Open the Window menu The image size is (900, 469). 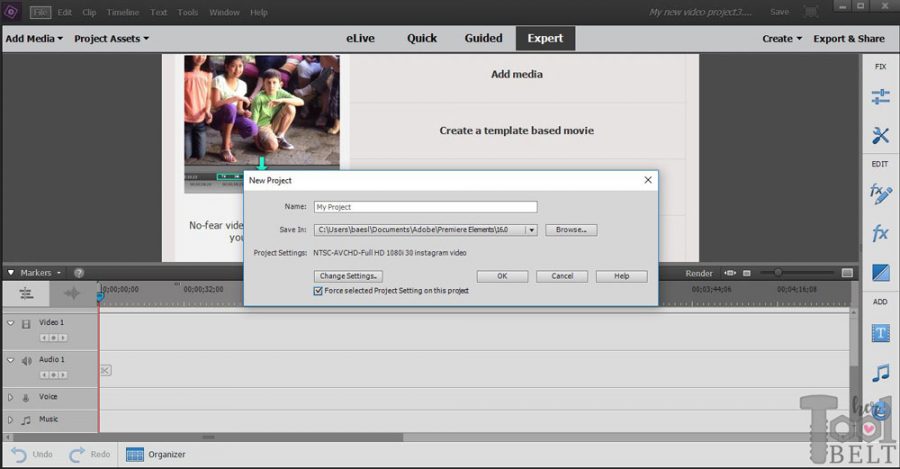pyautogui.click(x=224, y=12)
